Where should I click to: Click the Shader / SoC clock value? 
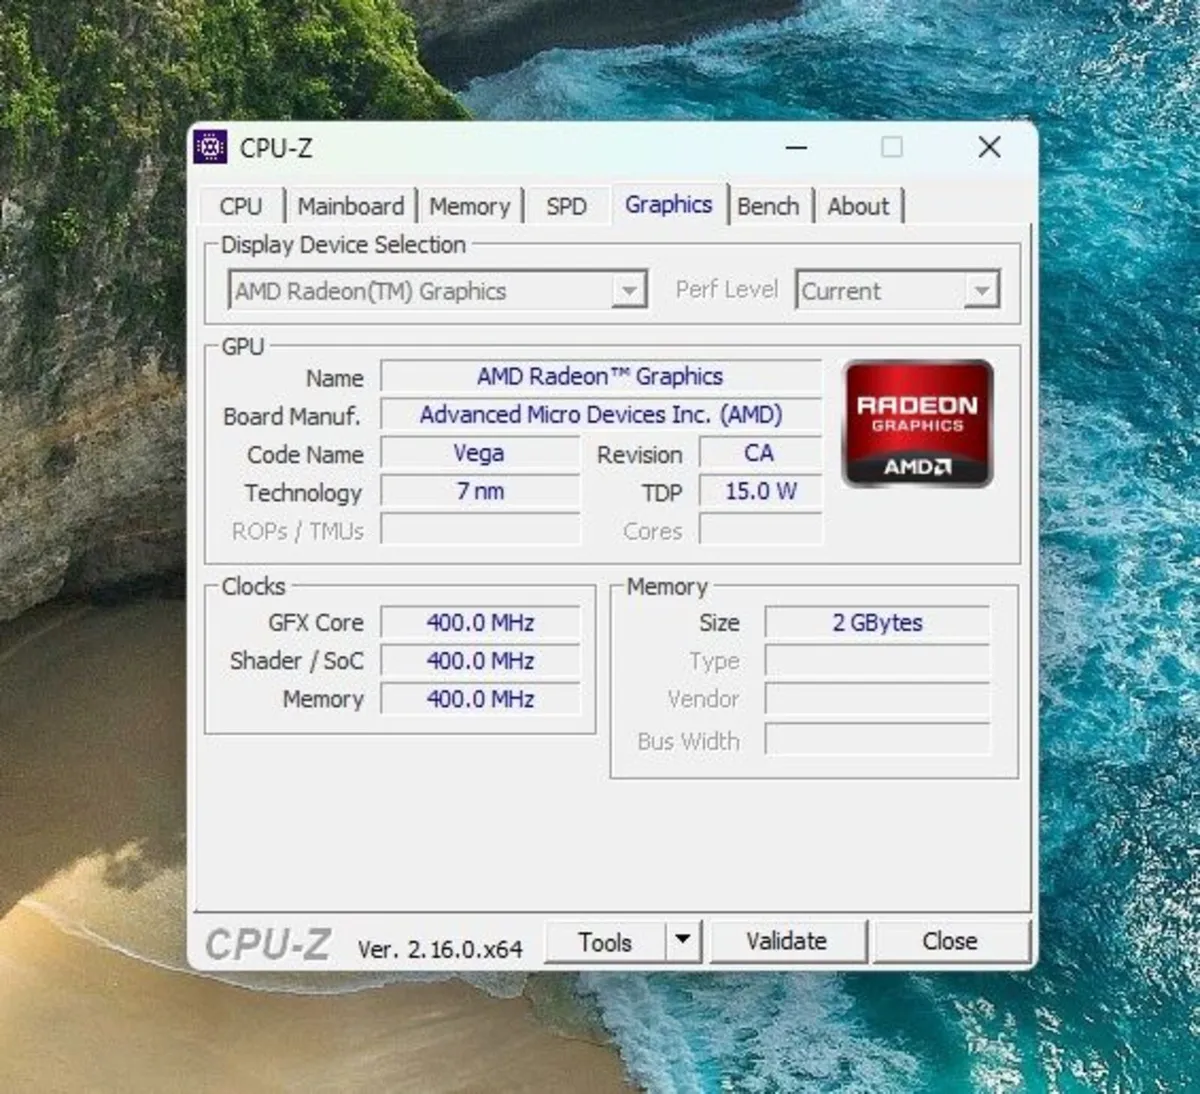(x=480, y=660)
